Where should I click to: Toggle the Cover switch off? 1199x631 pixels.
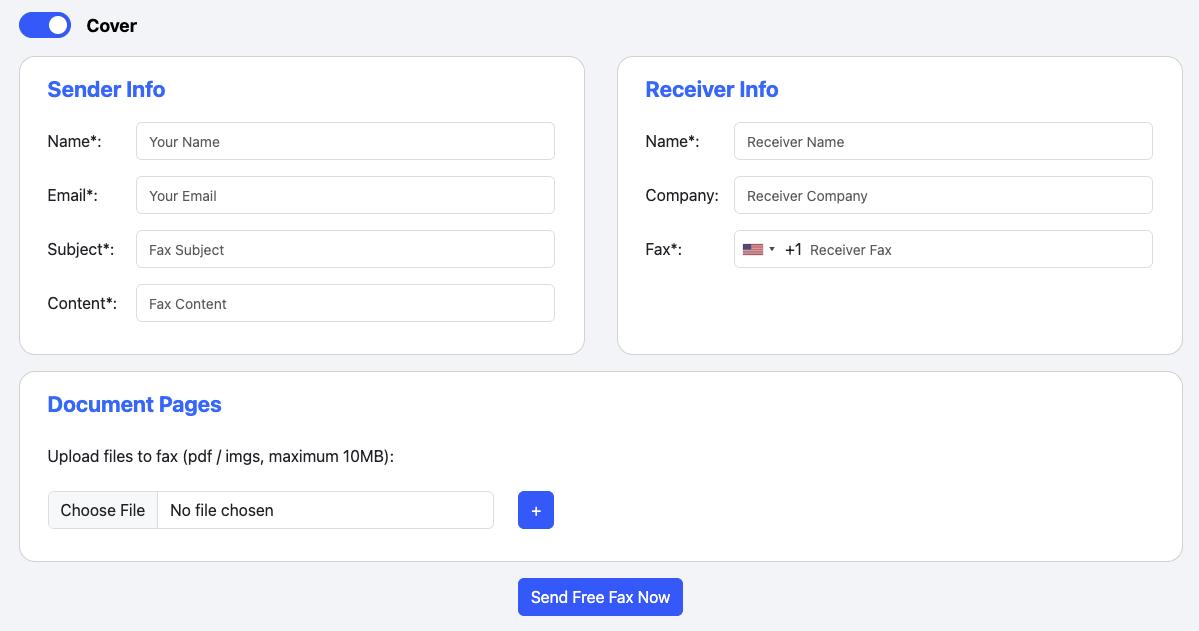pos(45,25)
